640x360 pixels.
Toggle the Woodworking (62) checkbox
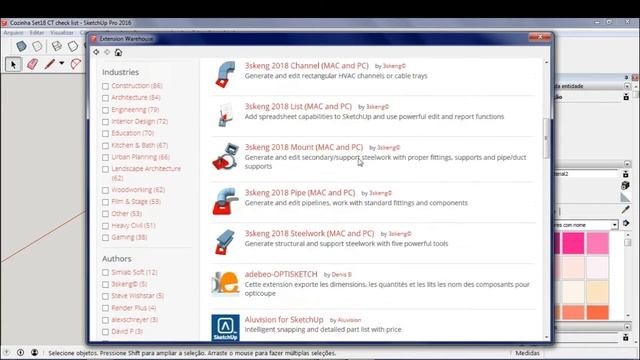tap(106, 190)
